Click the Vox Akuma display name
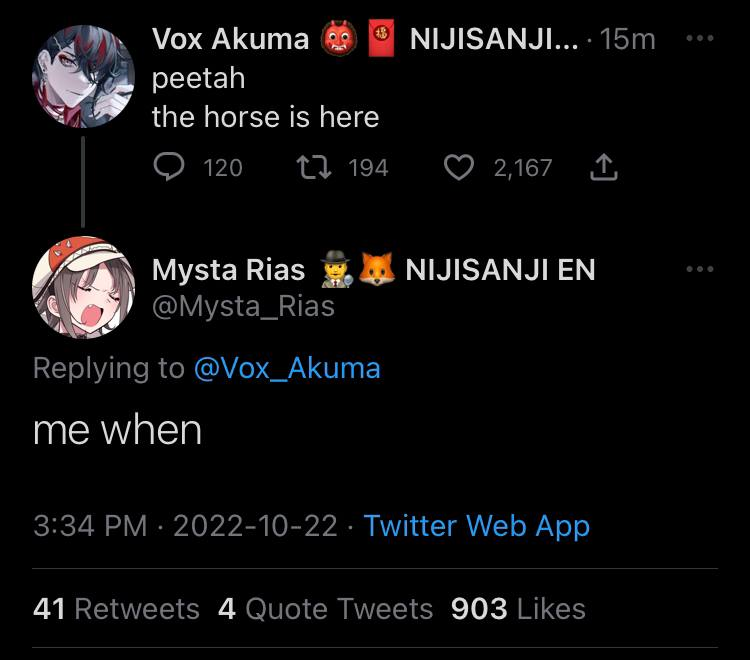Screen dimensions: 750x660 click(231, 39)
